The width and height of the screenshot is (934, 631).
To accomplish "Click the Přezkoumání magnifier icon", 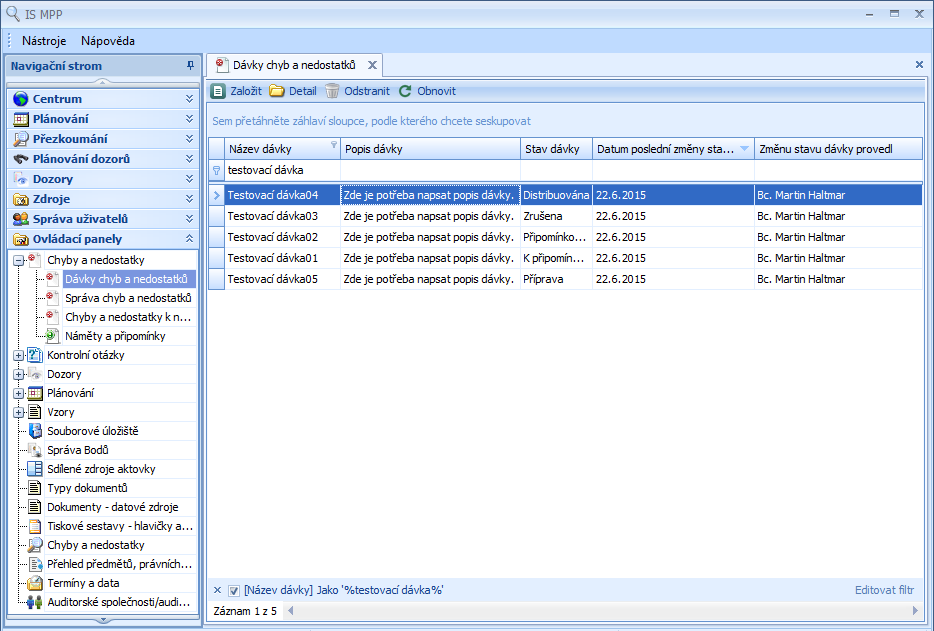I will [21, 139].
